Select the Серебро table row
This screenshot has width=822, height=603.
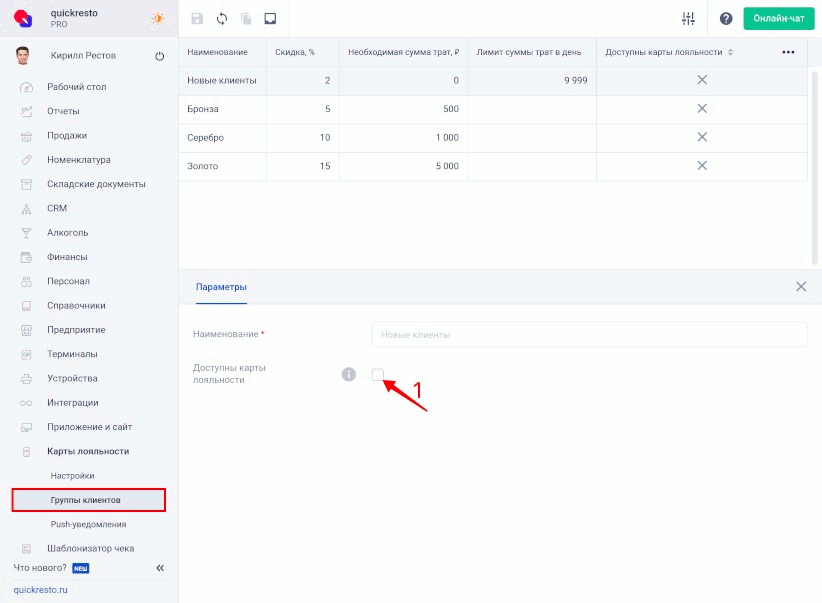click(x=493, y=138)
